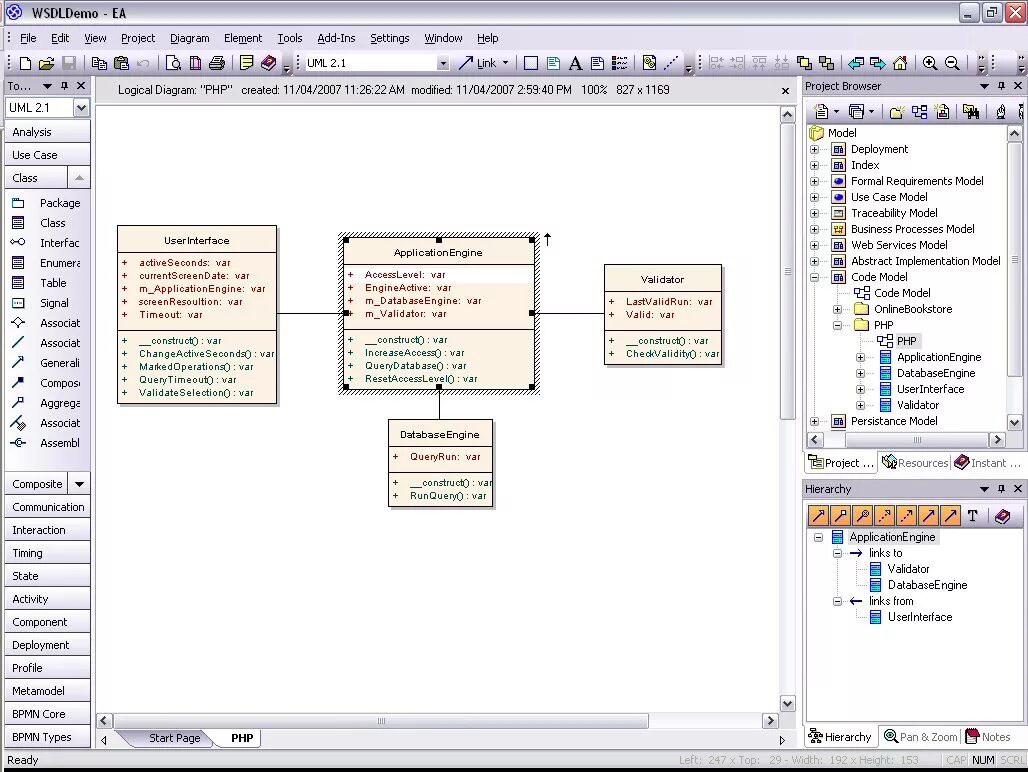The height and width of the screenshot is (772, 1028).
Task: Pin the Toolbox panel with the pushpin
Action: pyautogui.click(x=64, y=86)
